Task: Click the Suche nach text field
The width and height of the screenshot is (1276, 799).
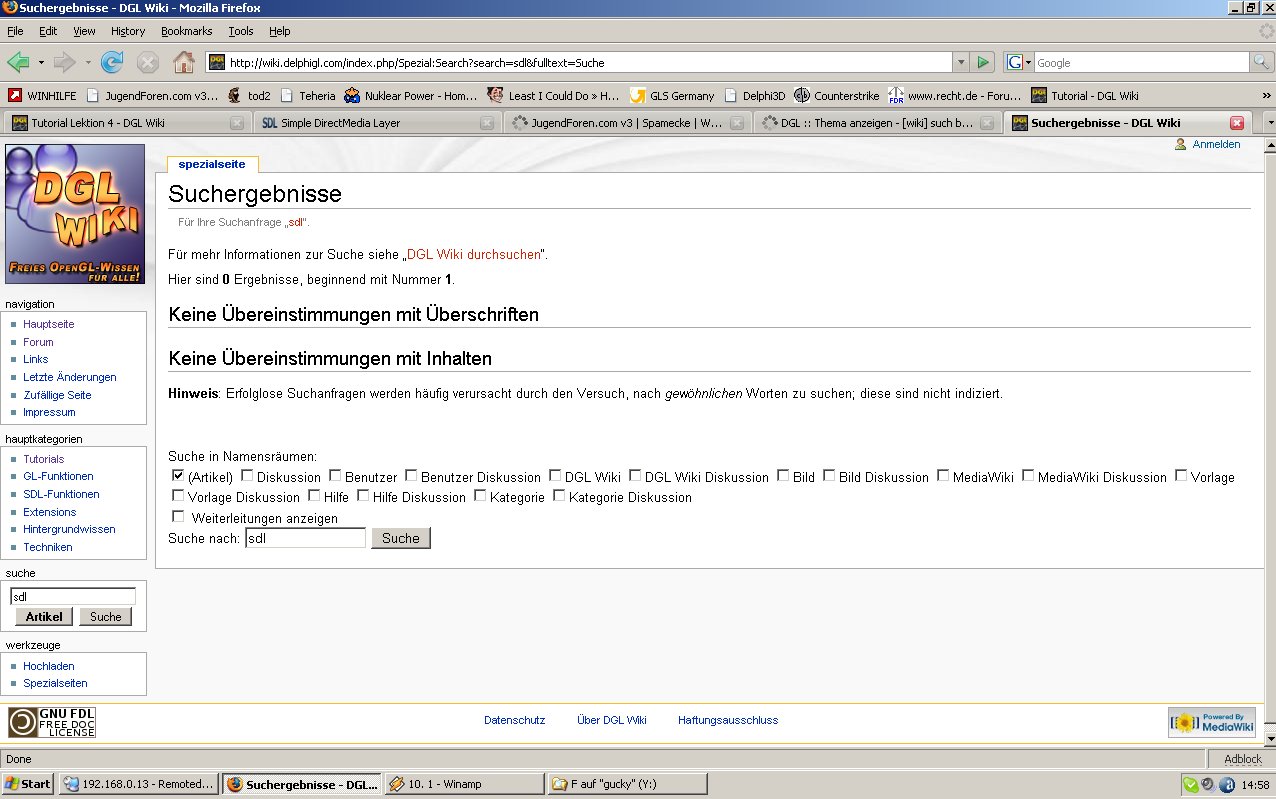Action: click(305, 538)
